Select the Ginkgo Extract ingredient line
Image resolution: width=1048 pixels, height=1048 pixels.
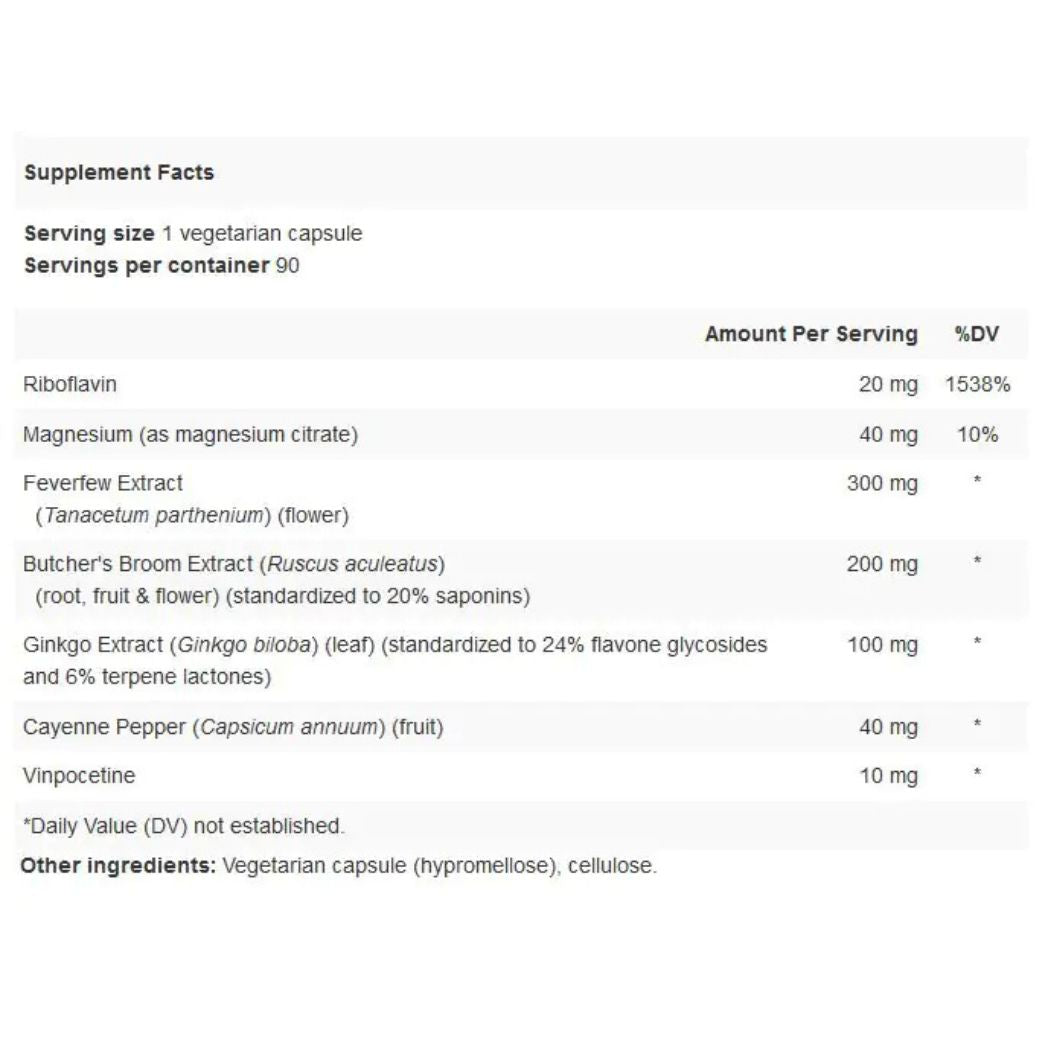395,645
